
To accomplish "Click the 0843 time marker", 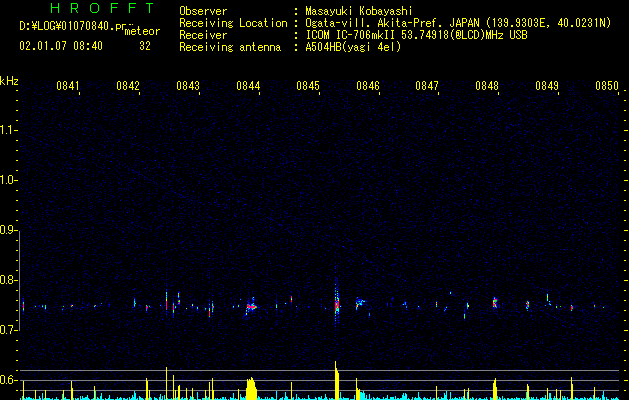I will [x=188, y=86].
